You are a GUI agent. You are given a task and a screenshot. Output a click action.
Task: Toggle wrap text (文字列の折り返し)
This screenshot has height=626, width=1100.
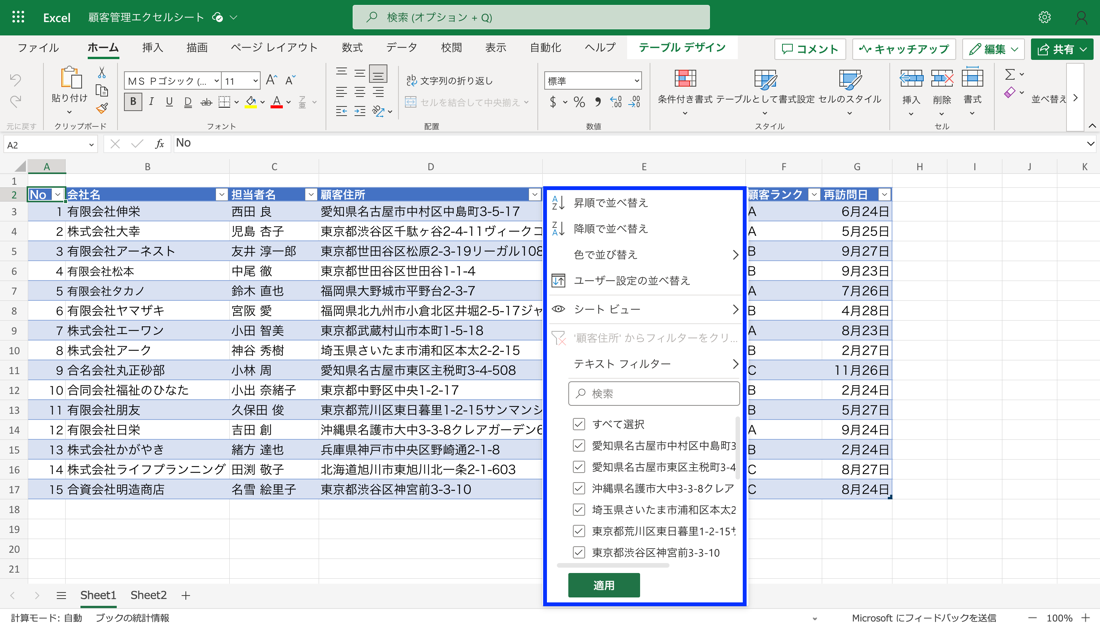pyautogui.click(x=450, y=81)
